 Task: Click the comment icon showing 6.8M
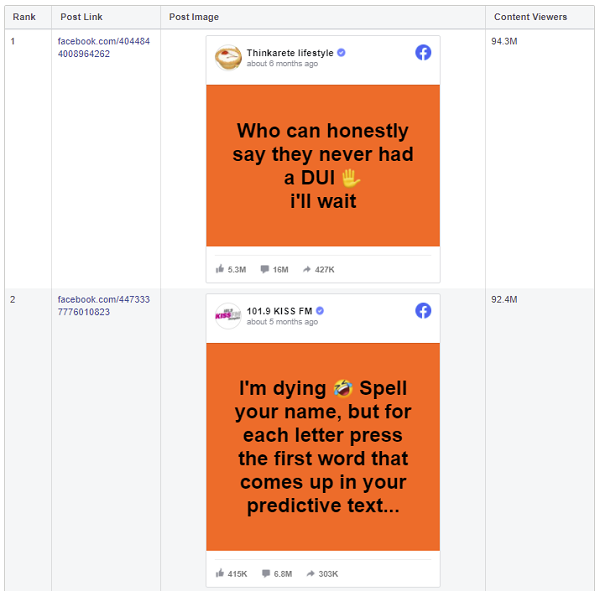tap(264, 573)
